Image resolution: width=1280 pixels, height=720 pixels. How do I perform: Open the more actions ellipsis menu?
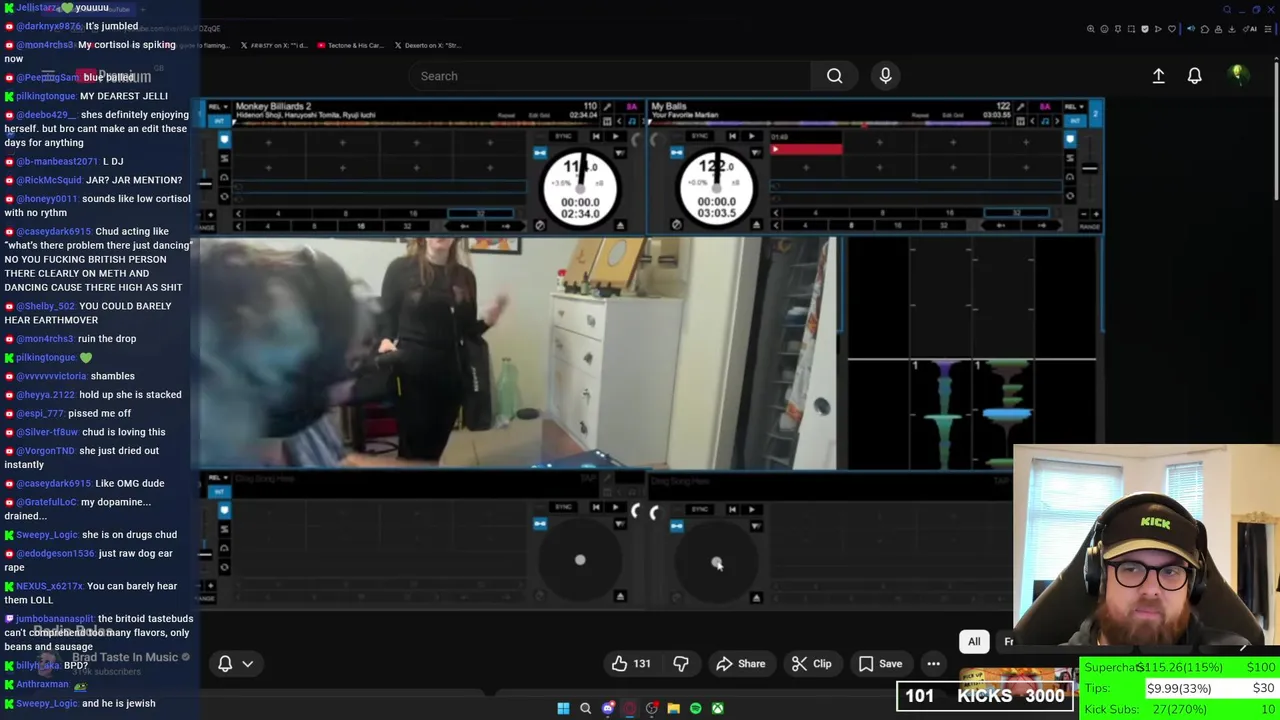pos(933,664)
